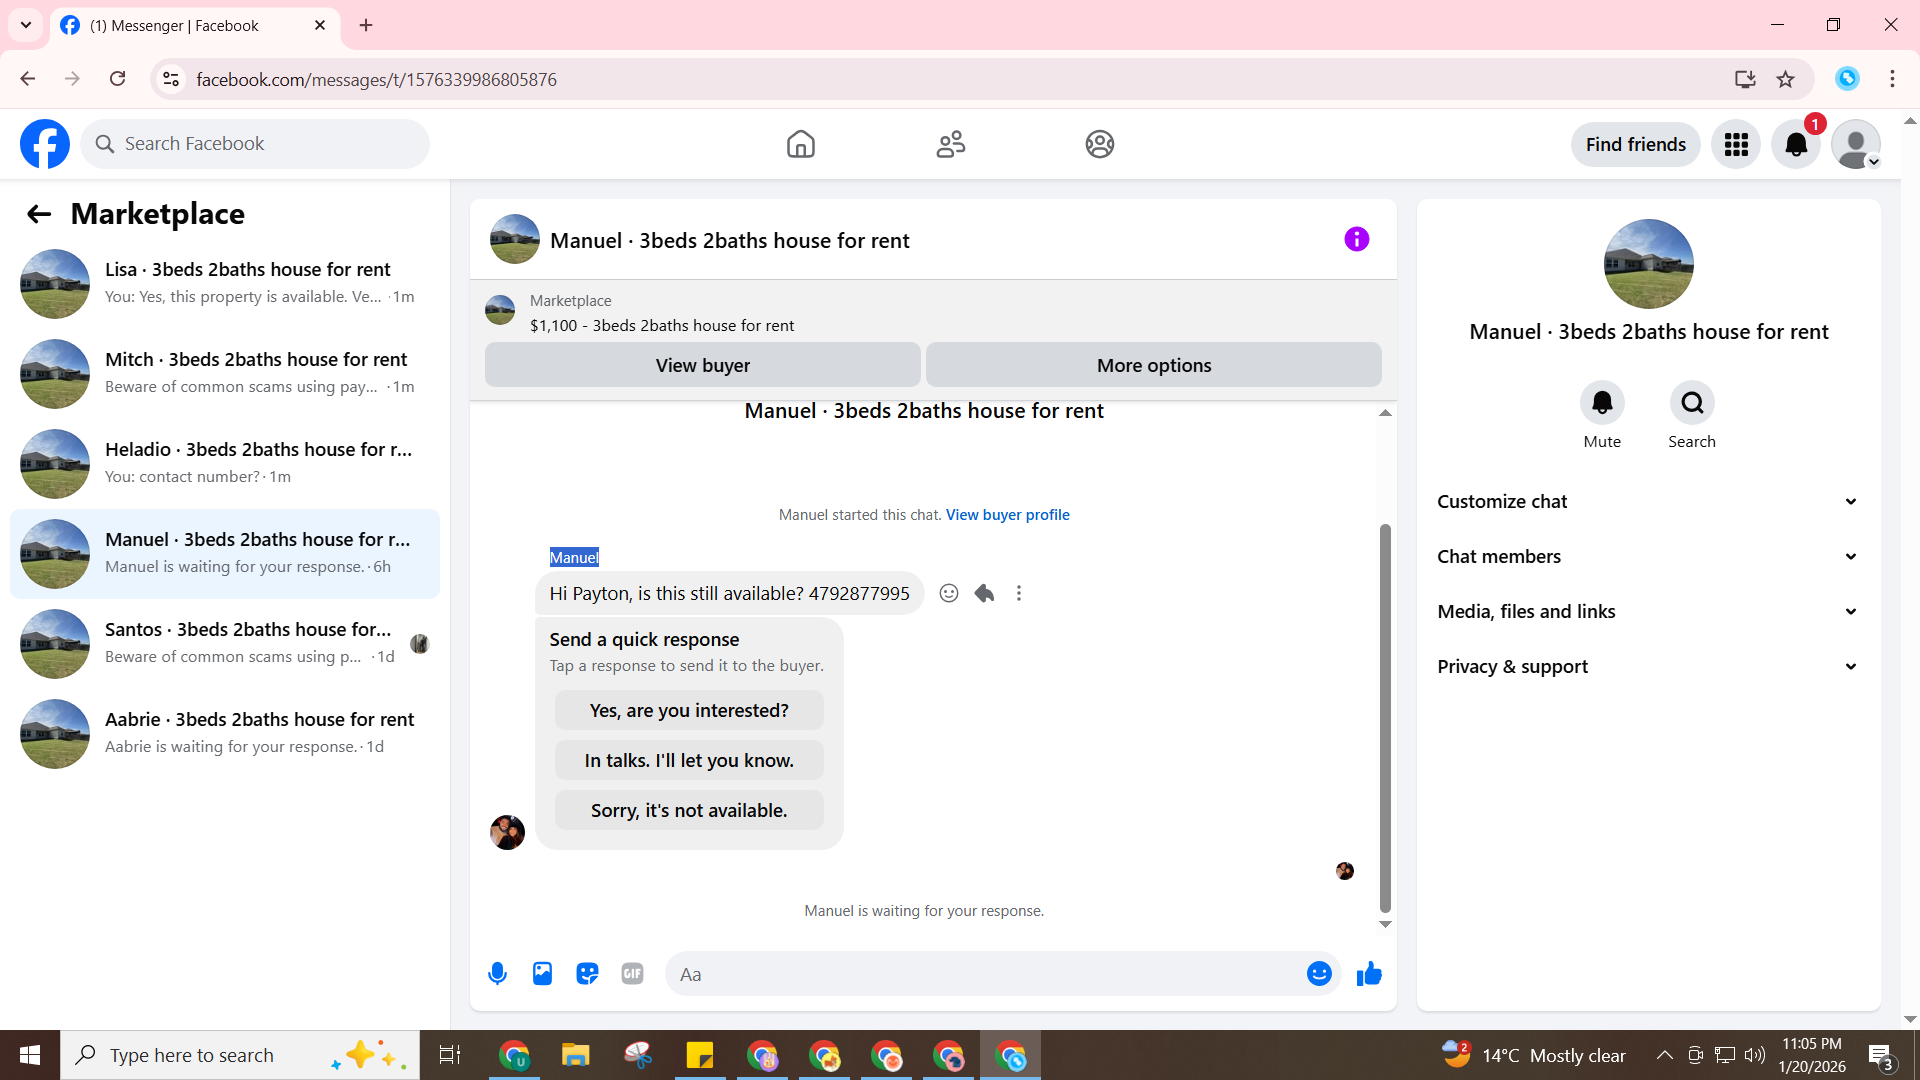Record a voice clip with microphone
The image size is (1920, 1080).
[497, 973]
